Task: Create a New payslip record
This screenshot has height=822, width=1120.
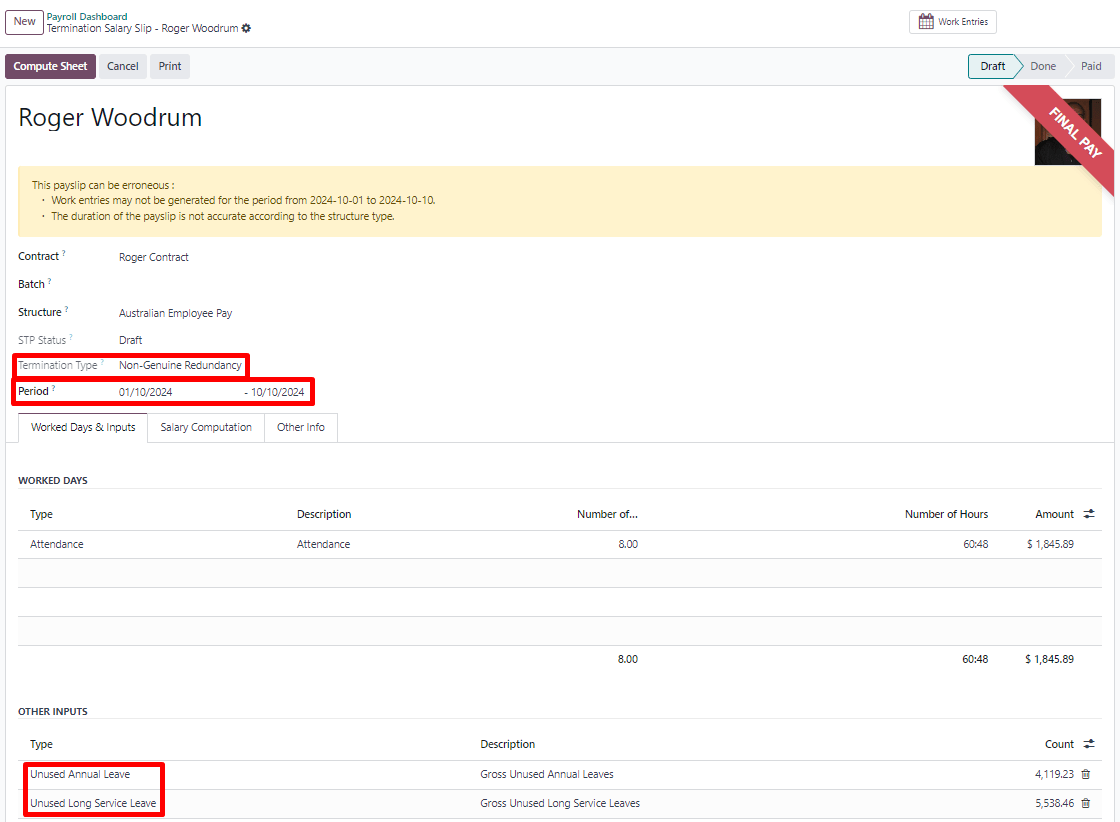Action: pyautogui.click(x=25, y=22)
